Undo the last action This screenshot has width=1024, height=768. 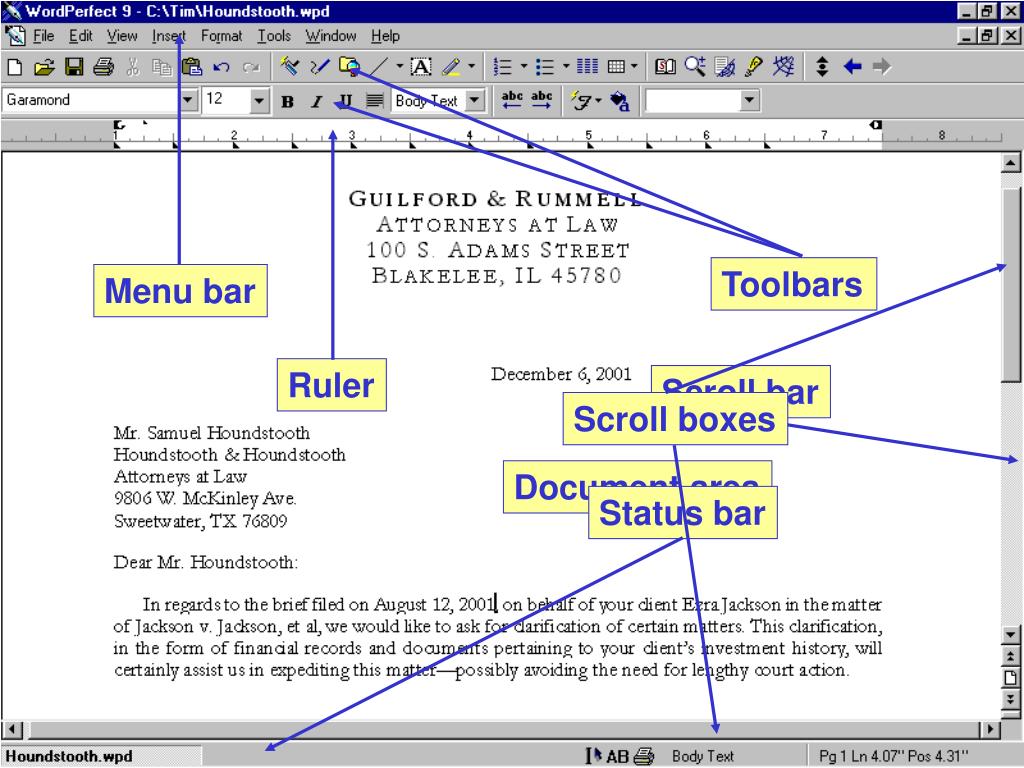221,67
